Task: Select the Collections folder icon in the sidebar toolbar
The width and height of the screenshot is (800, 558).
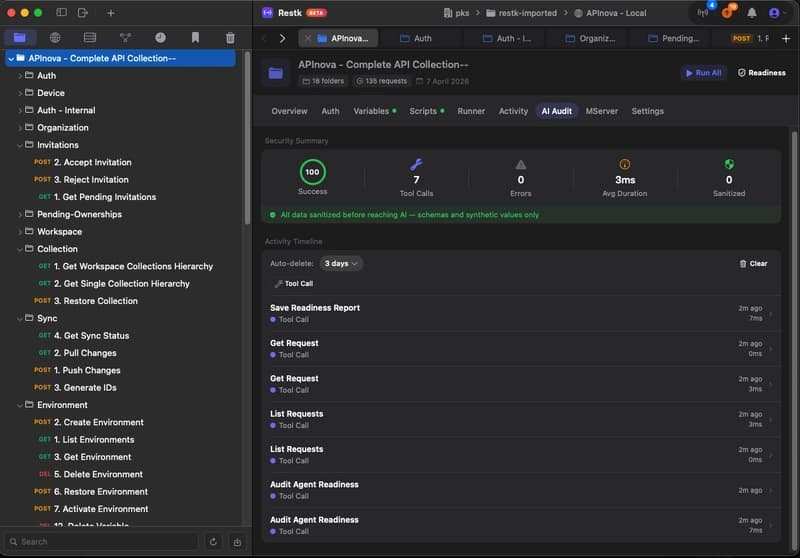Action: pyautogui.click(x=20, y=37)
